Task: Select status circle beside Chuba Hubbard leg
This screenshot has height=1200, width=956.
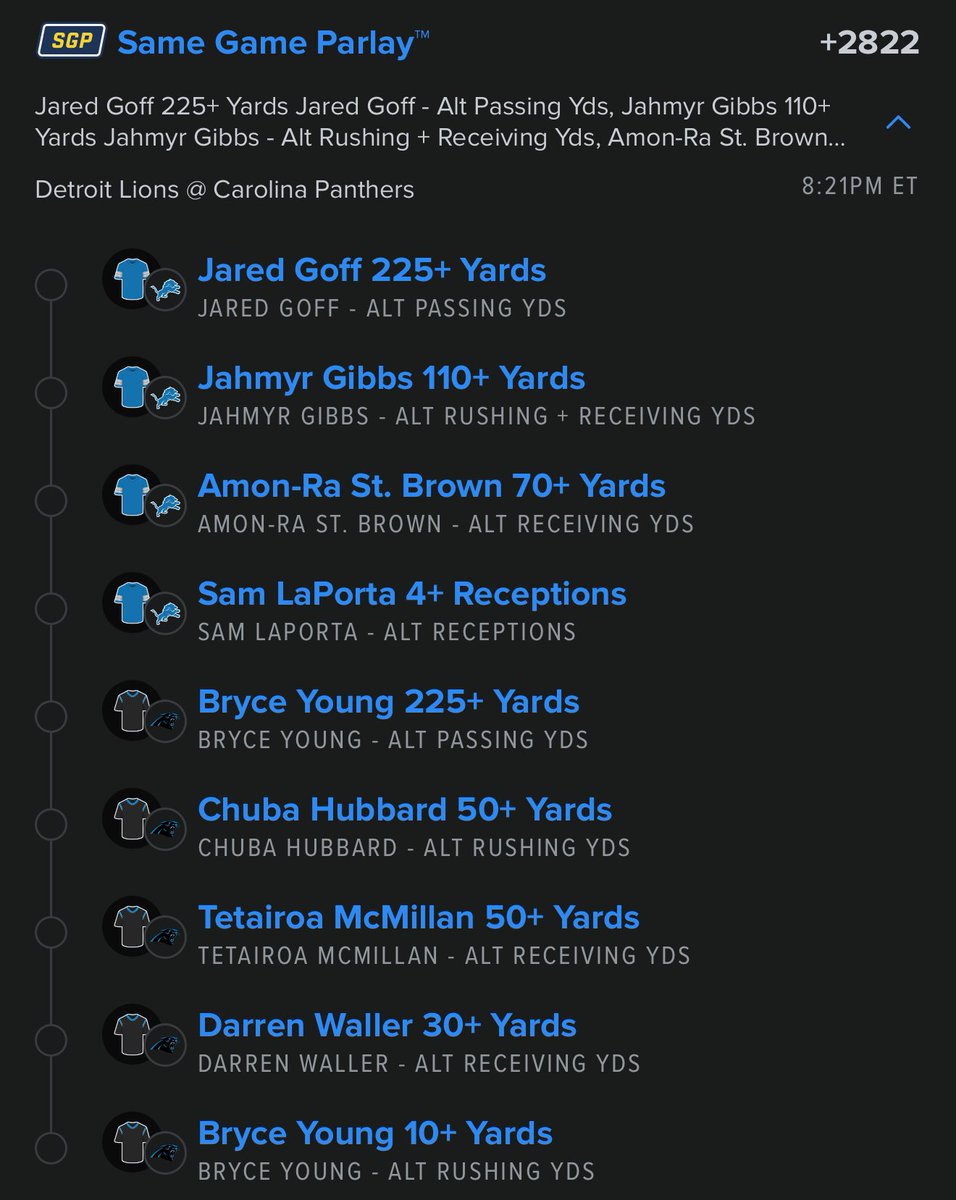Action: pos(51,825)
